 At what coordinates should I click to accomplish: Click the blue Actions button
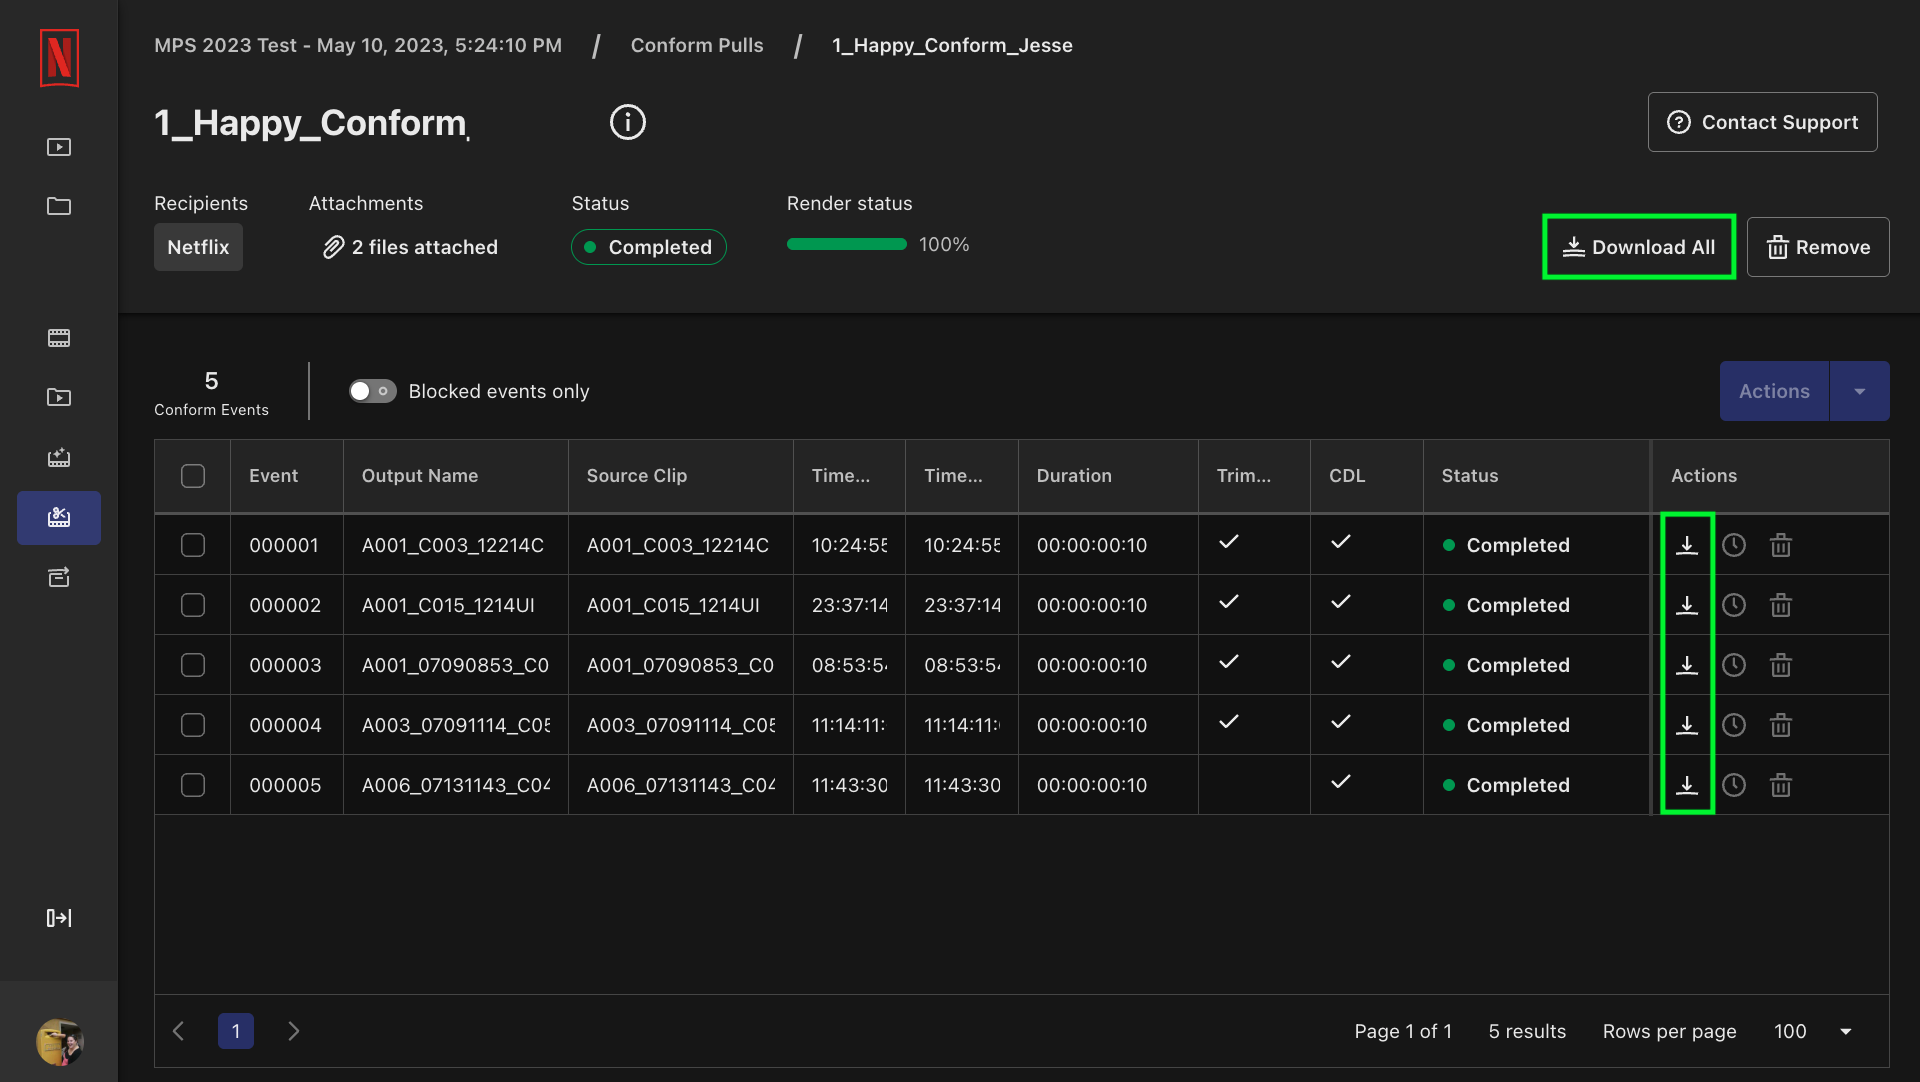(1774, 391)
